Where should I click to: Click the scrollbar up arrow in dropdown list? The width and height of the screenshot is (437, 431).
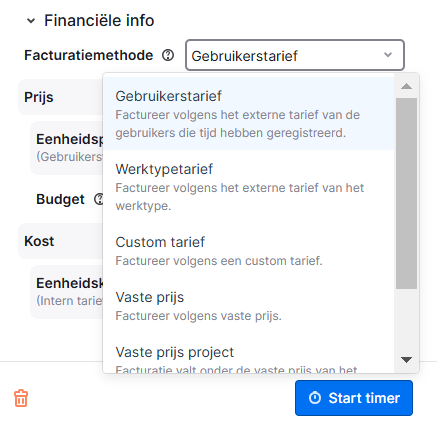(x=406, y=86)
